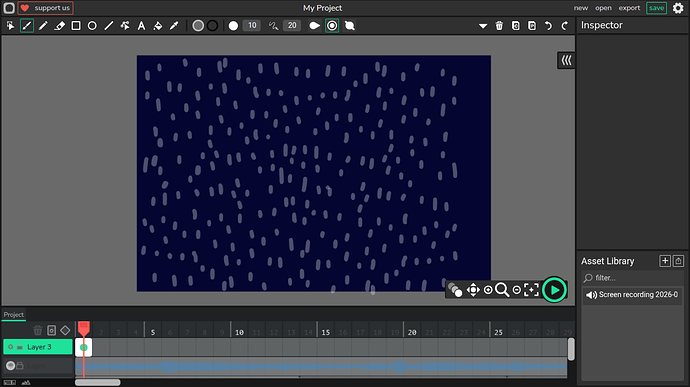Select the Brush tool
The height and width of the screenshot is (387, 690).
click(27, 26)
